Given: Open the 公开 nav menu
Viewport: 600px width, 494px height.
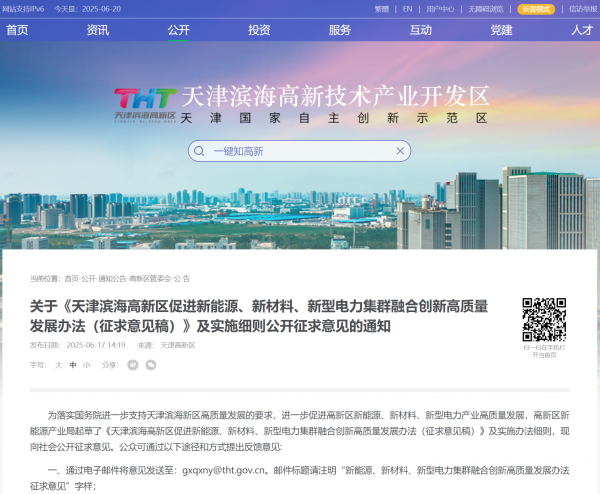Looking at the screenshot, I should (179, 30).
